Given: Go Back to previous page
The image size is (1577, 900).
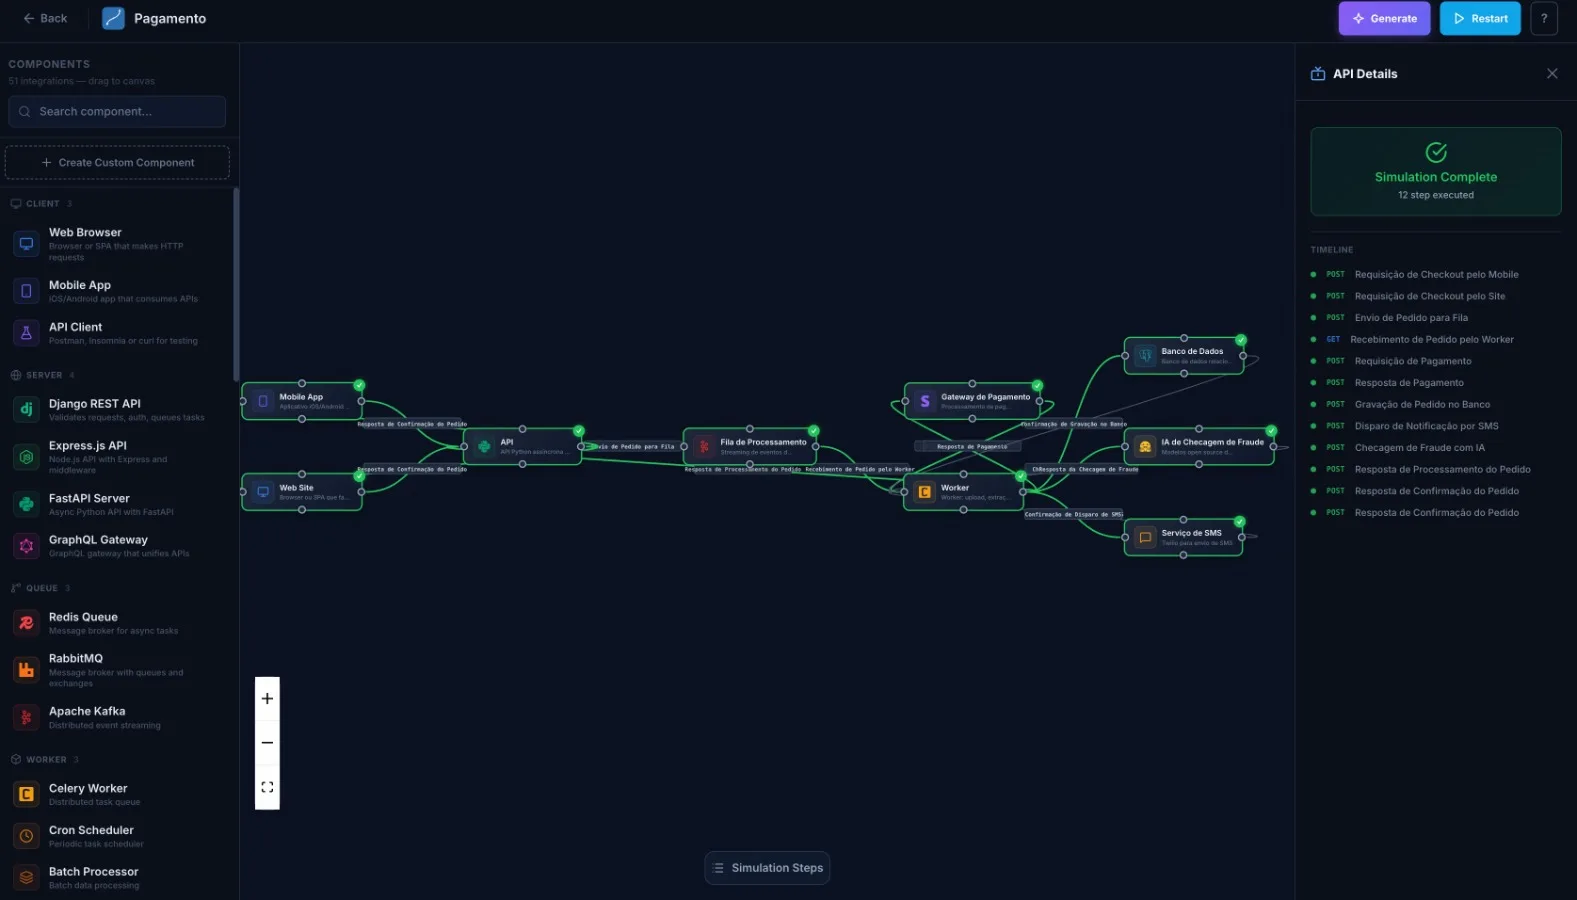Looking at the screenshot, I should (x=45, y=18).
